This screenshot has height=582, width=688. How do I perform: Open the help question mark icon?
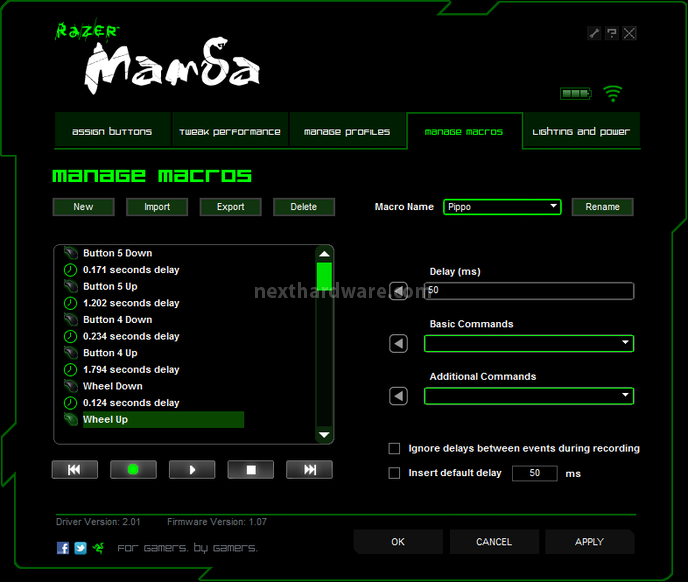click(x=612, y=33)
